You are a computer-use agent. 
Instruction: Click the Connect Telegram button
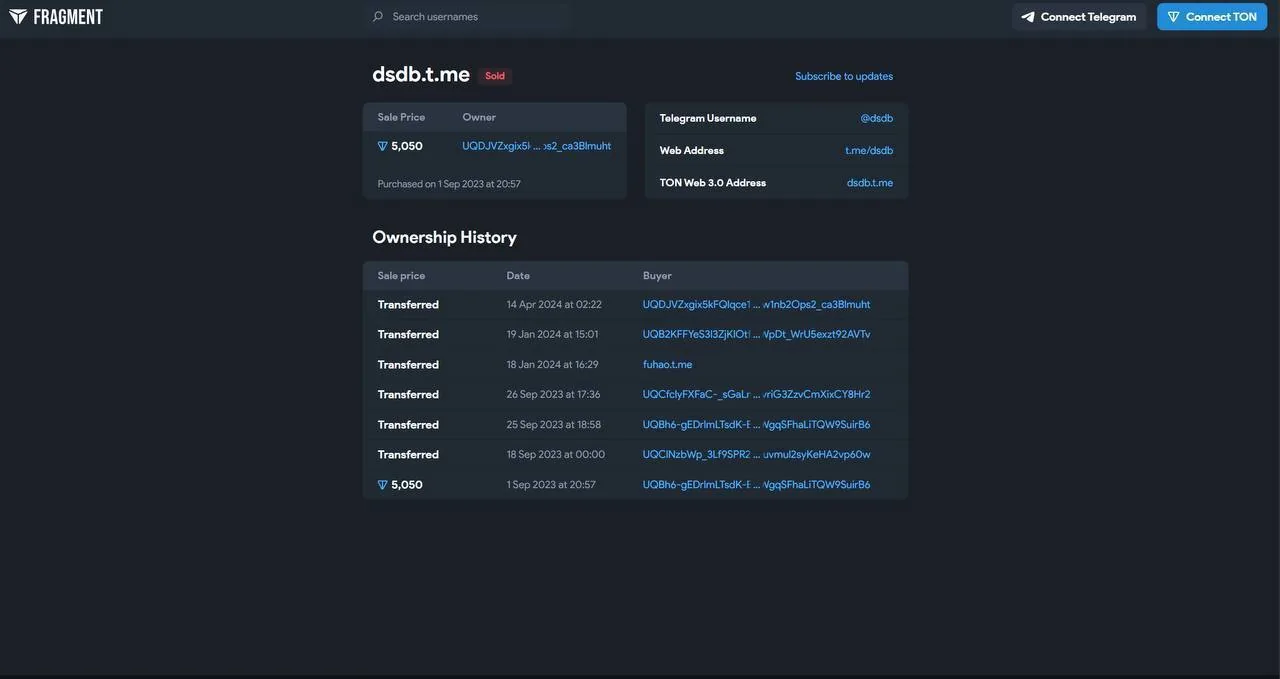pyautogui.click(x=1079, y=17)
